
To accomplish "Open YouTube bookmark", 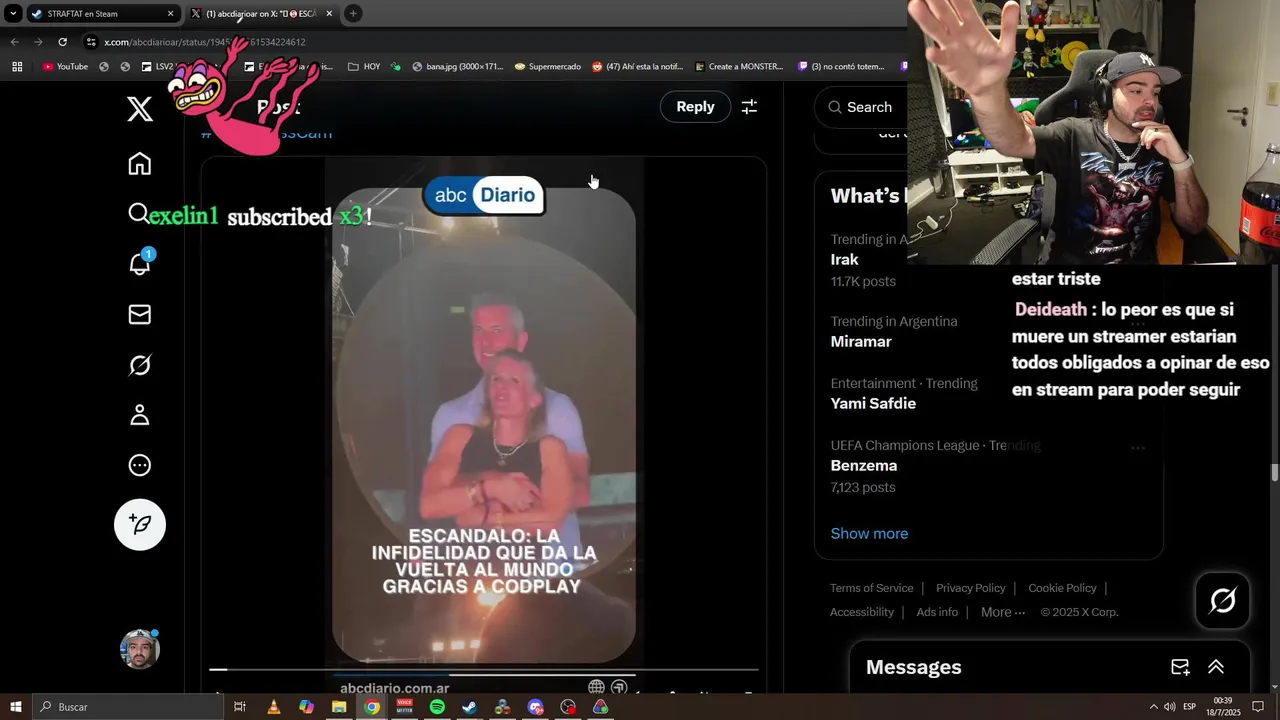I will (65, 67).
